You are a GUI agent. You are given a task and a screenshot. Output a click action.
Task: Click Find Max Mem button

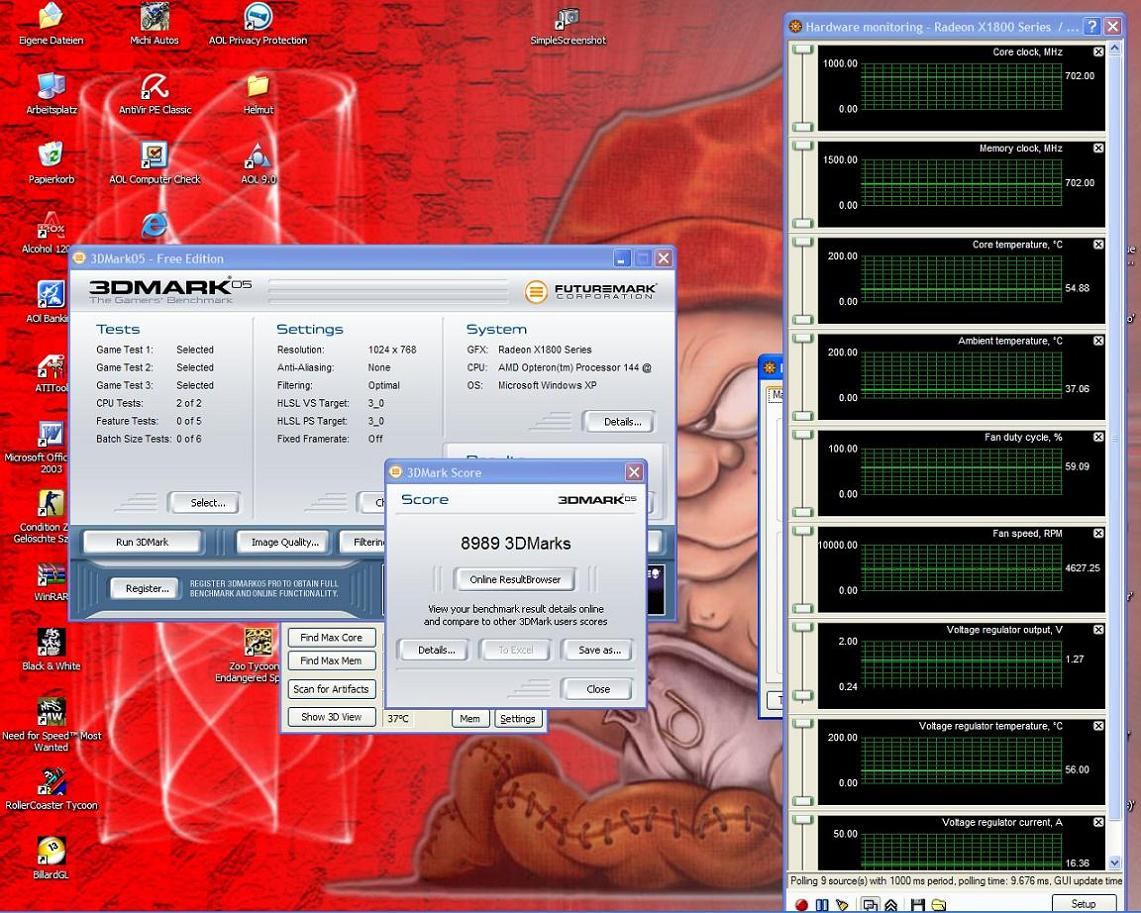tap(331, 661)
